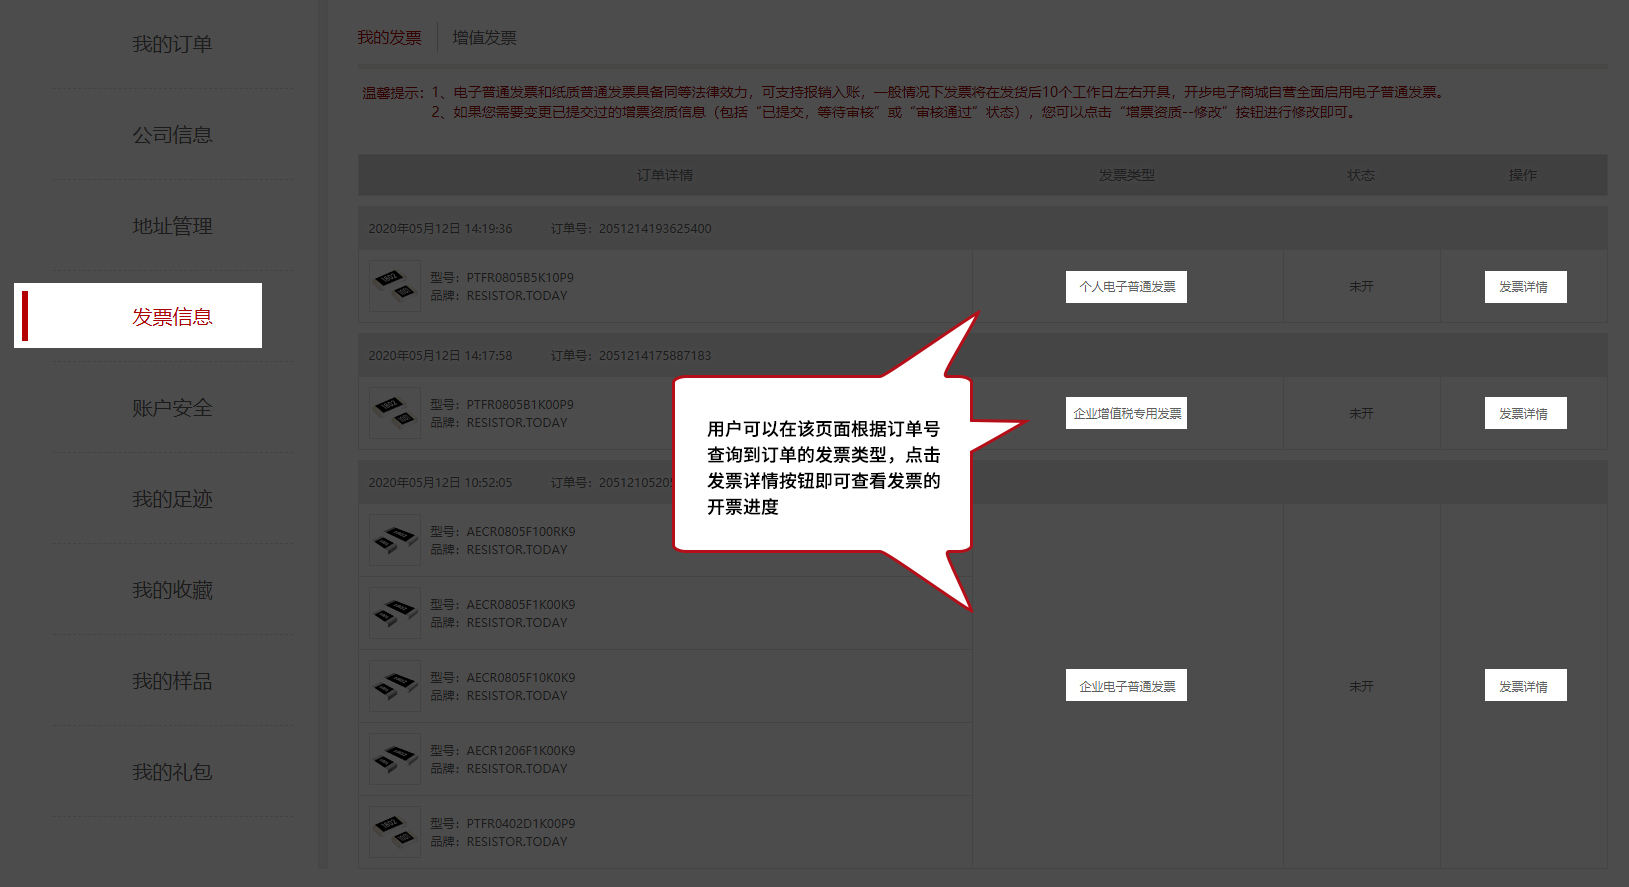Screen dimensions: 1629x887
Task: Click the 企业增值税专用发票 type label
Action: (x=1126, y=413)
